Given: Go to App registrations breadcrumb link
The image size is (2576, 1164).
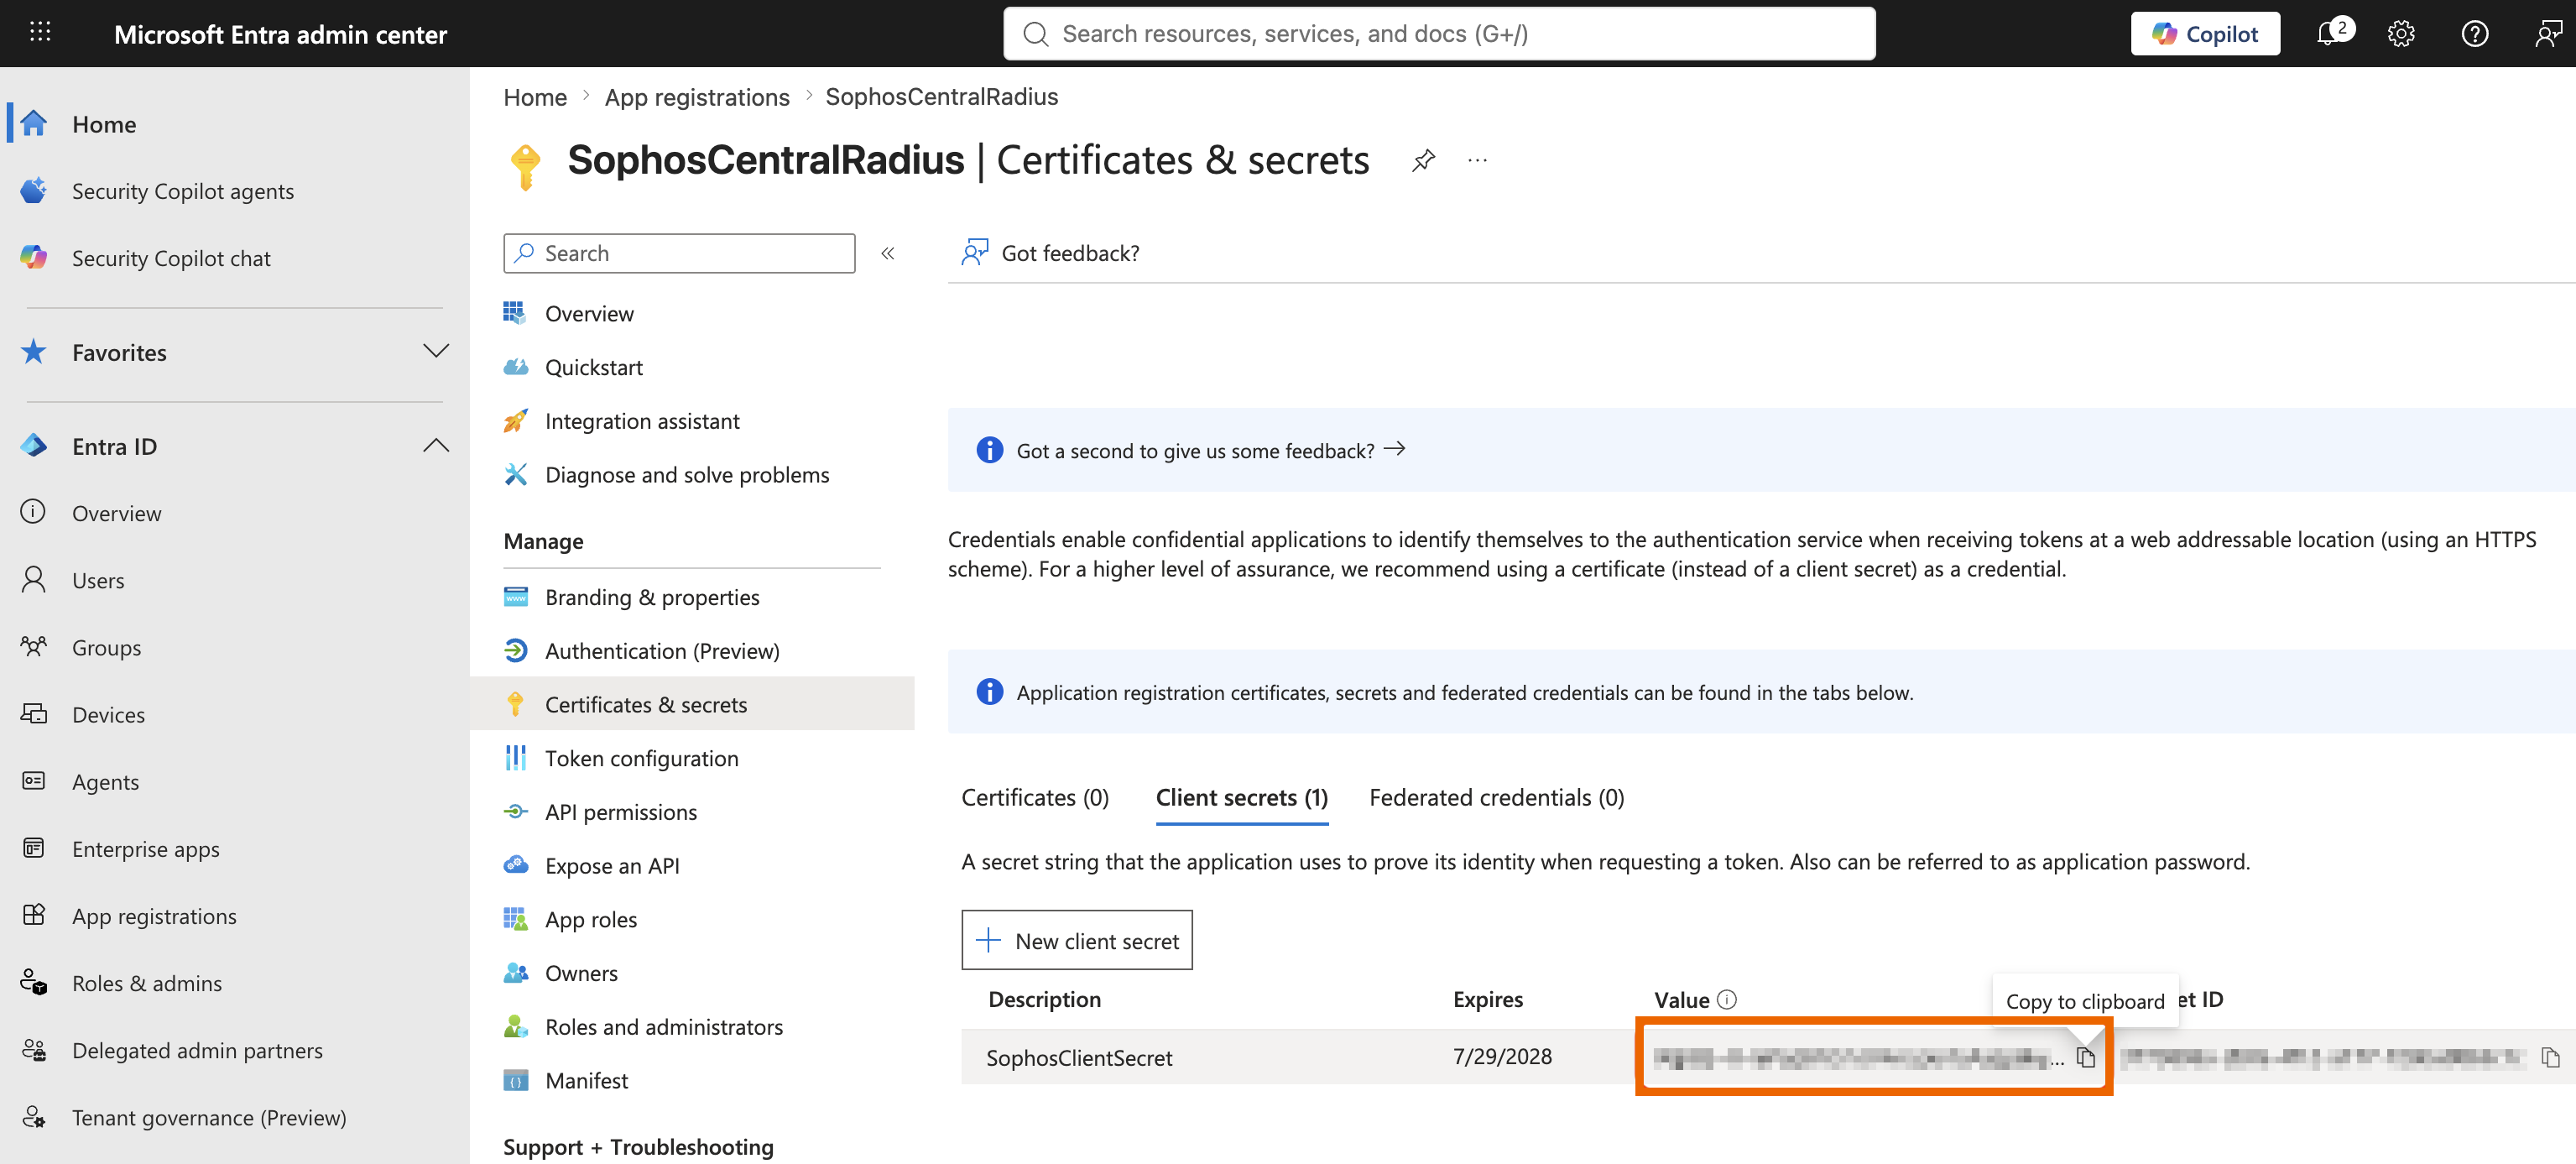Looking at the screenshot, I should click(x=697, y=97).
